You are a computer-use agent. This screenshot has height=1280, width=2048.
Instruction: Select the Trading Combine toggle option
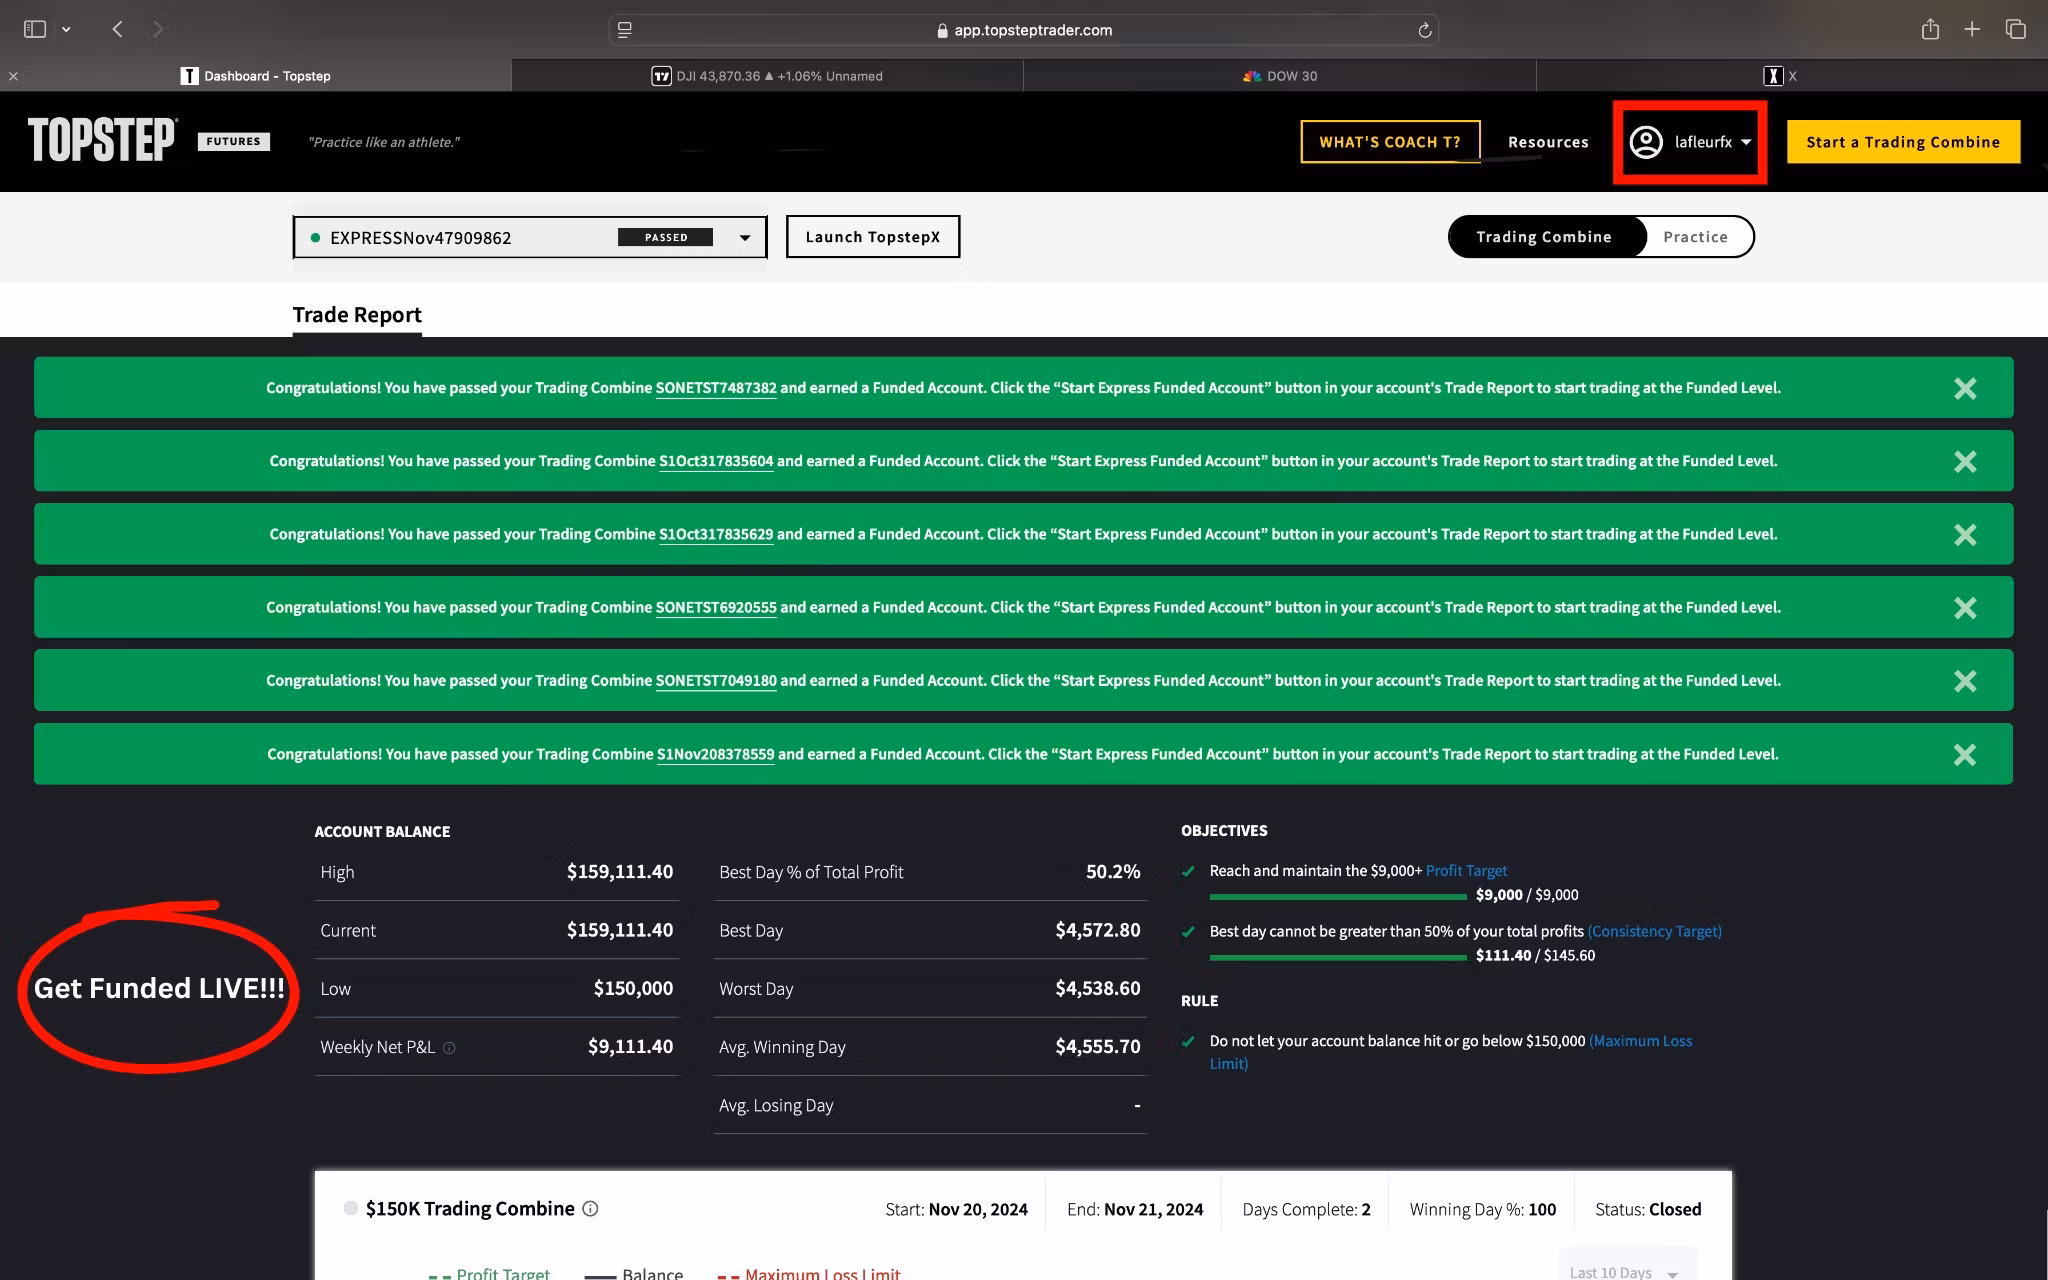coord(1544,237)
